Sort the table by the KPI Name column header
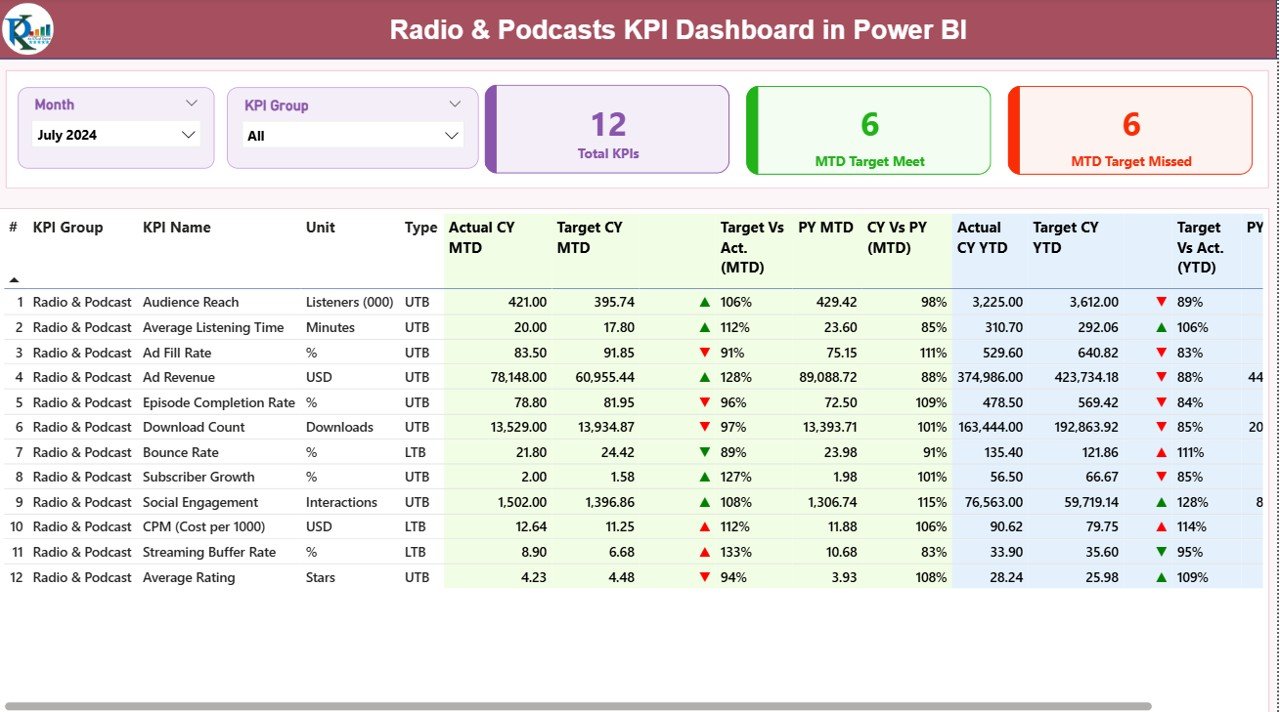 (176, 227)
